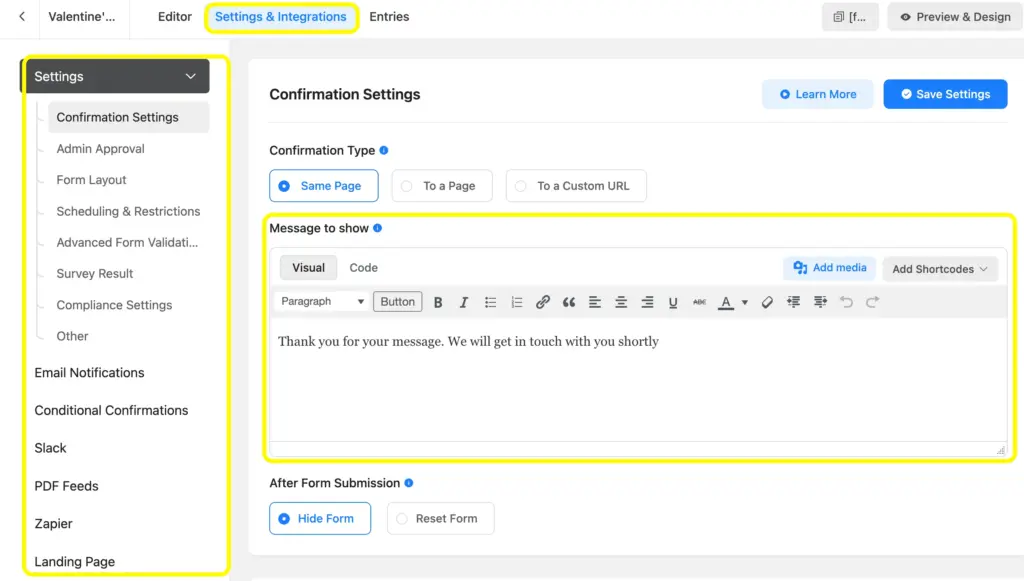Choose 'To a Page' as confirmation type
Viewport: 1024px width, 581px height.
(442, 185)
